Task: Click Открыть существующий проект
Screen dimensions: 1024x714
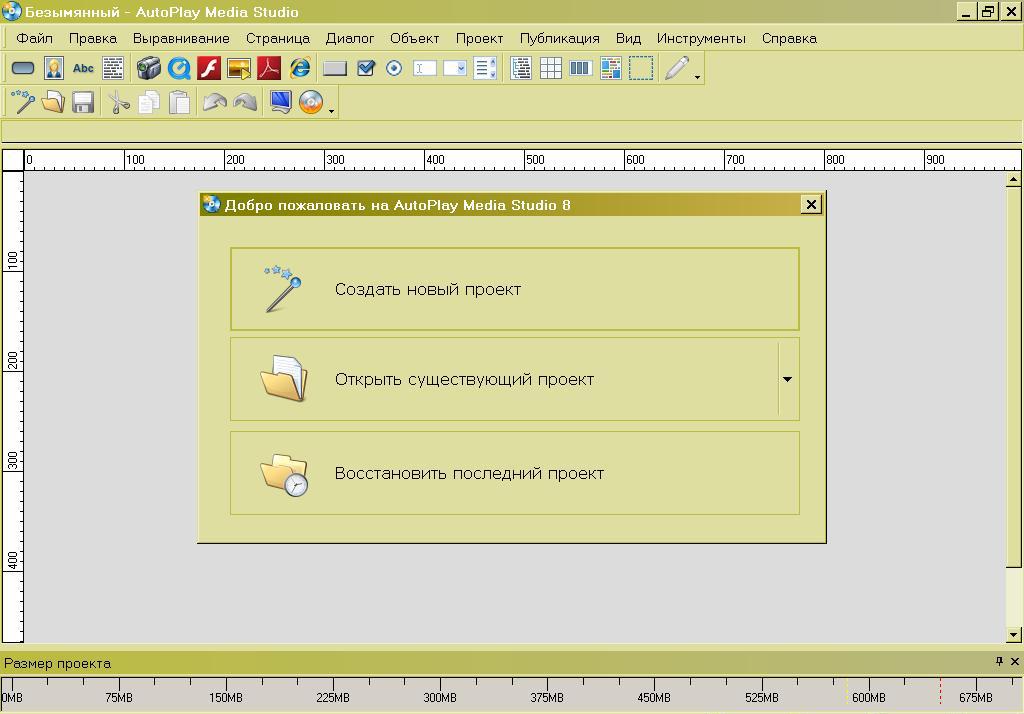Action: click(x=504, y=379)
